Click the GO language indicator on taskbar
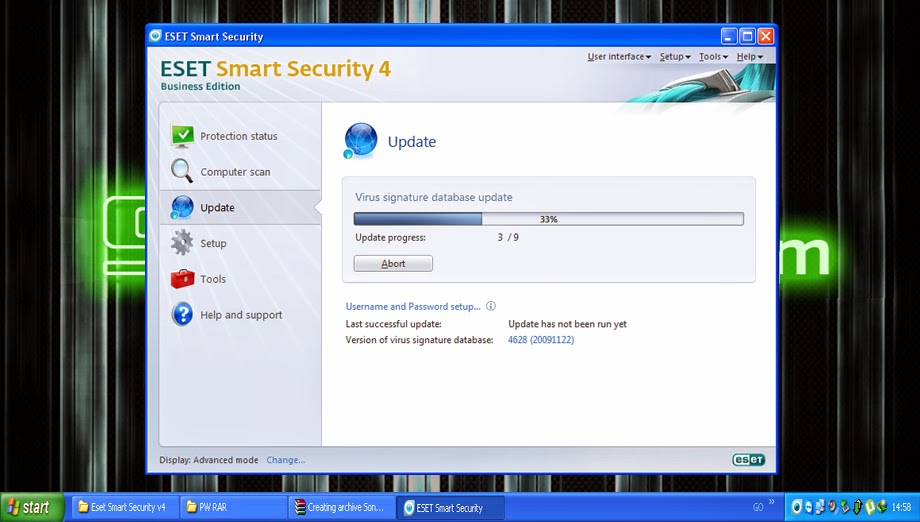This screenshot has width=920, height=522. (758, 507)
